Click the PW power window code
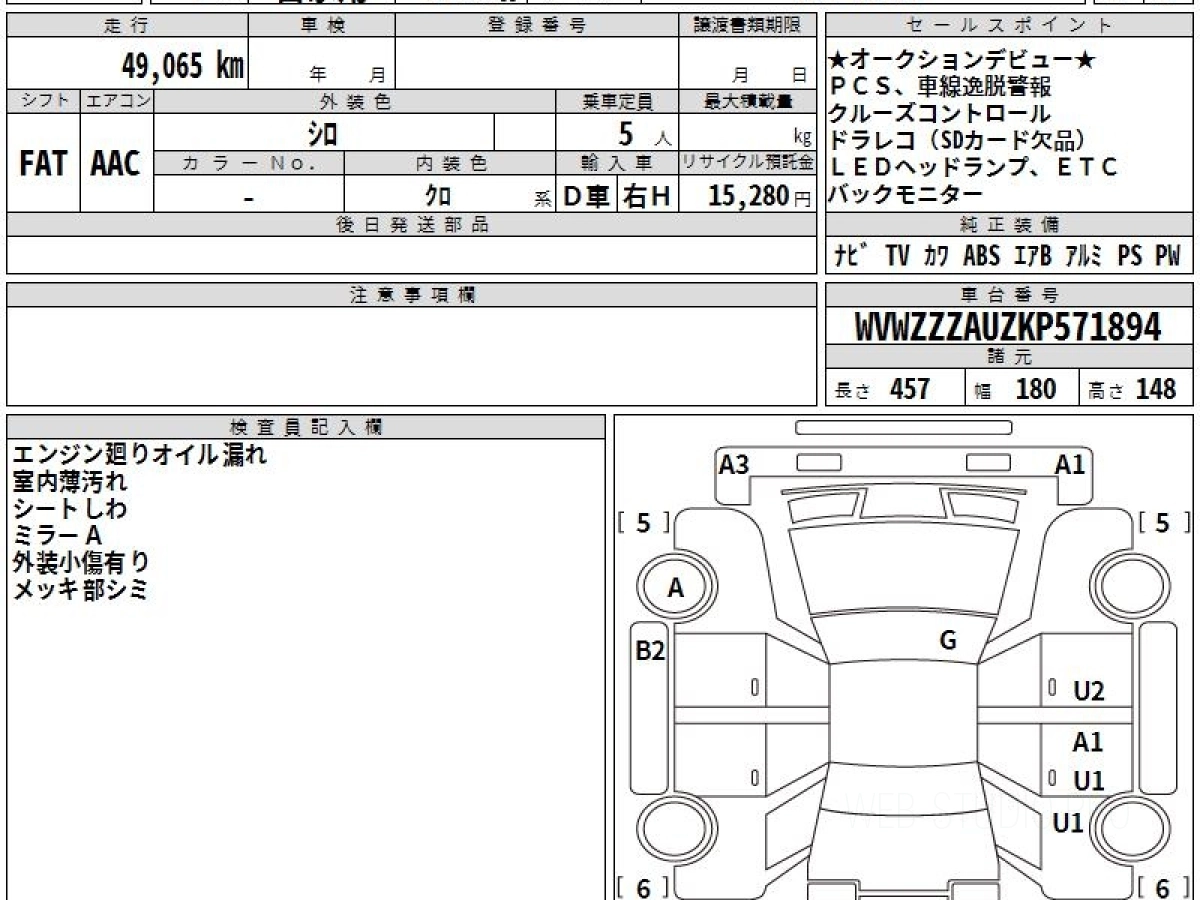The image size is (1200, 900). pyautogui.click(x=1168, y=256)
